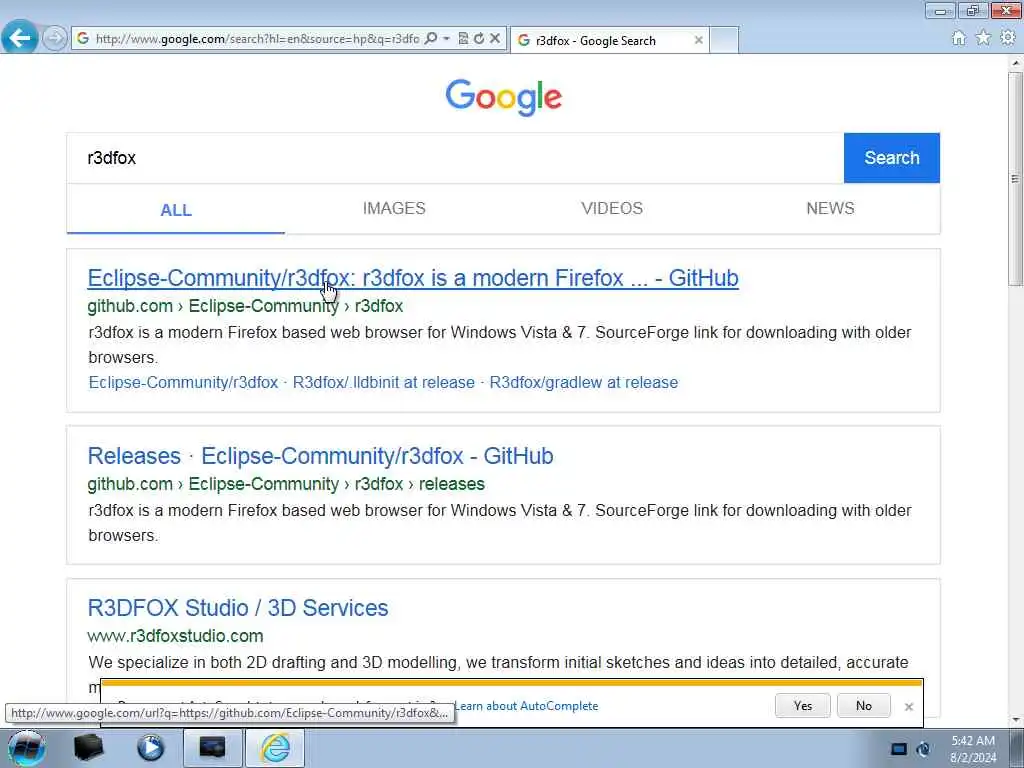Open Favorites star icon

pos(983,38)
